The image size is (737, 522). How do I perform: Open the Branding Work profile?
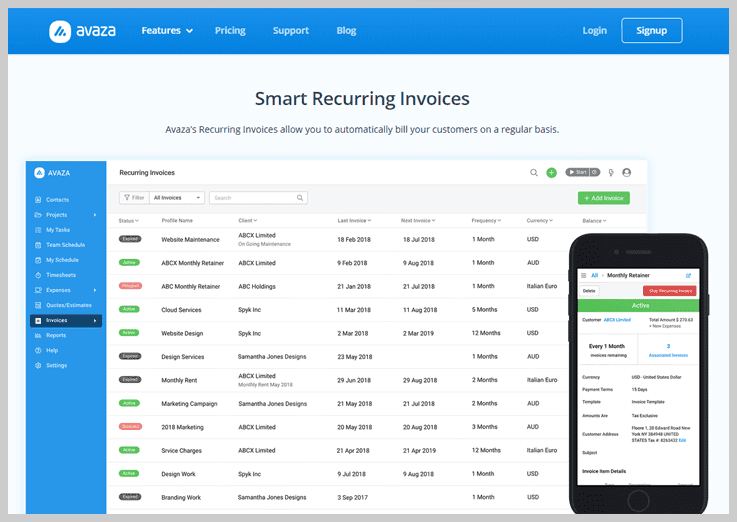[181, 498]
